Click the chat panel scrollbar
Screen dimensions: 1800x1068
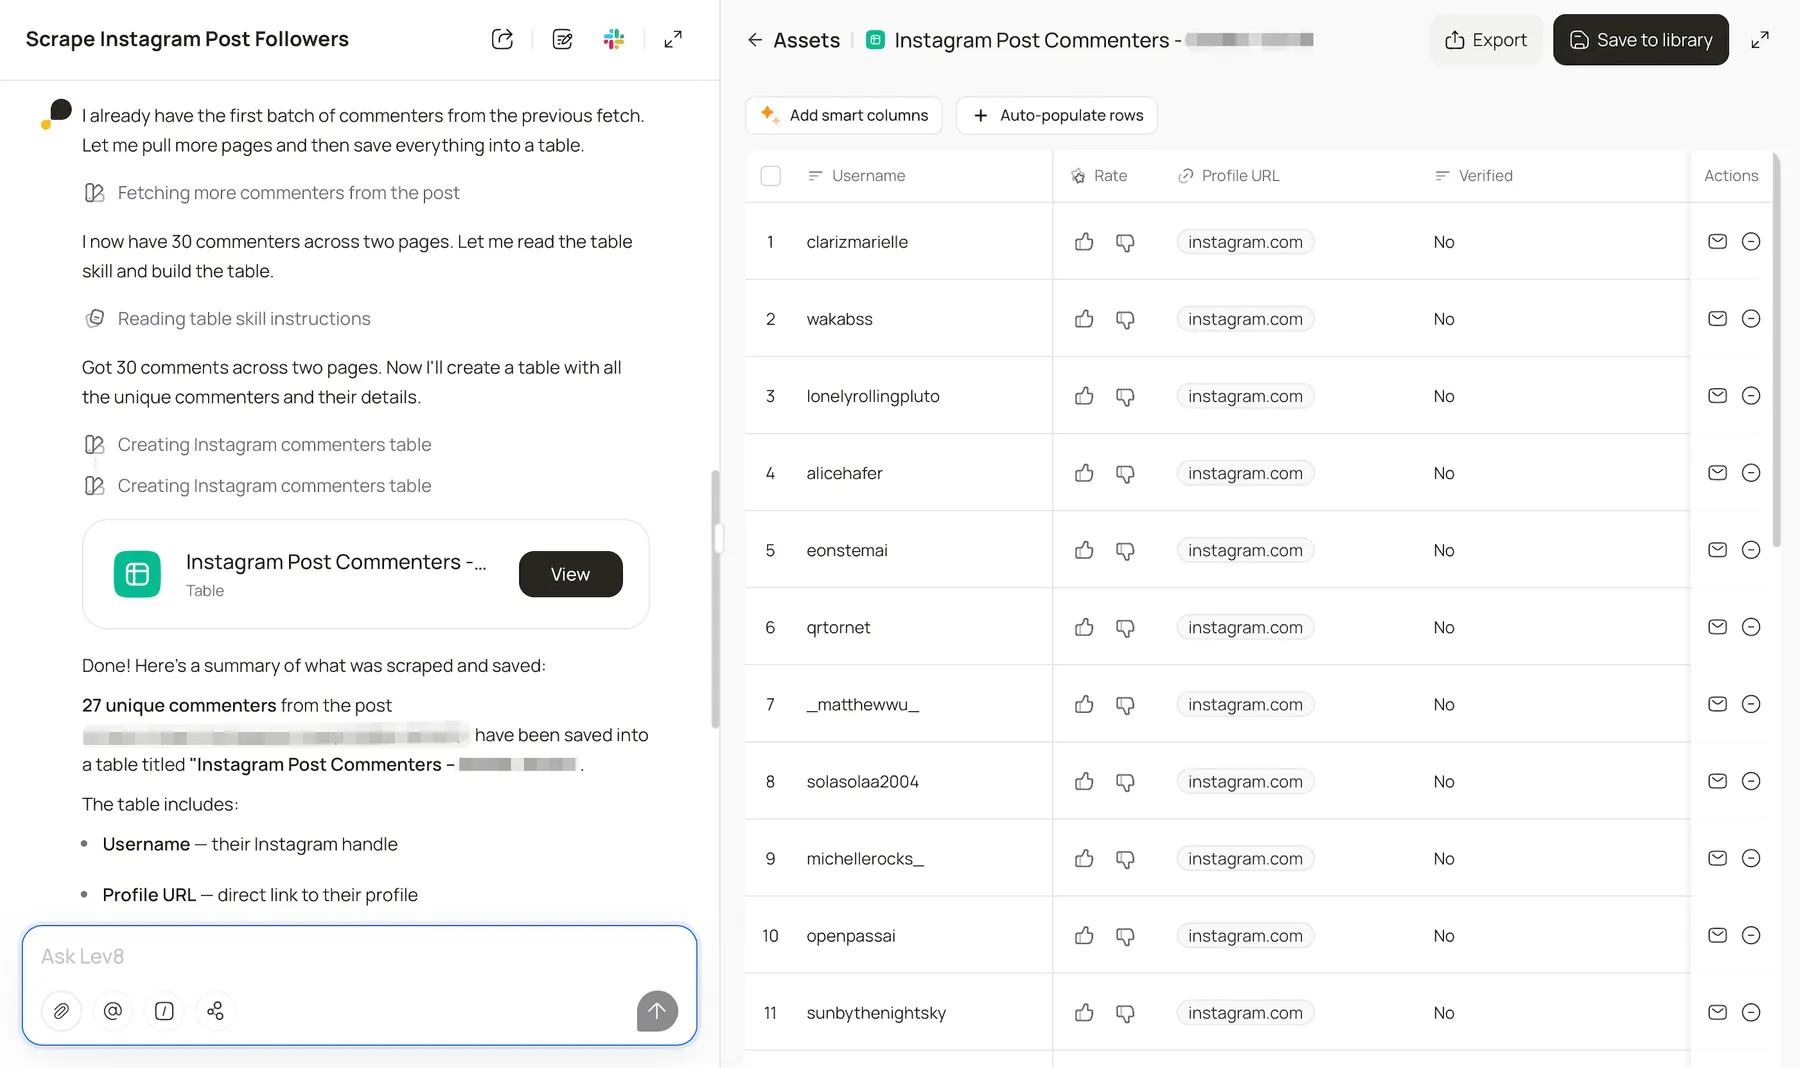click(x=715, y=600)
